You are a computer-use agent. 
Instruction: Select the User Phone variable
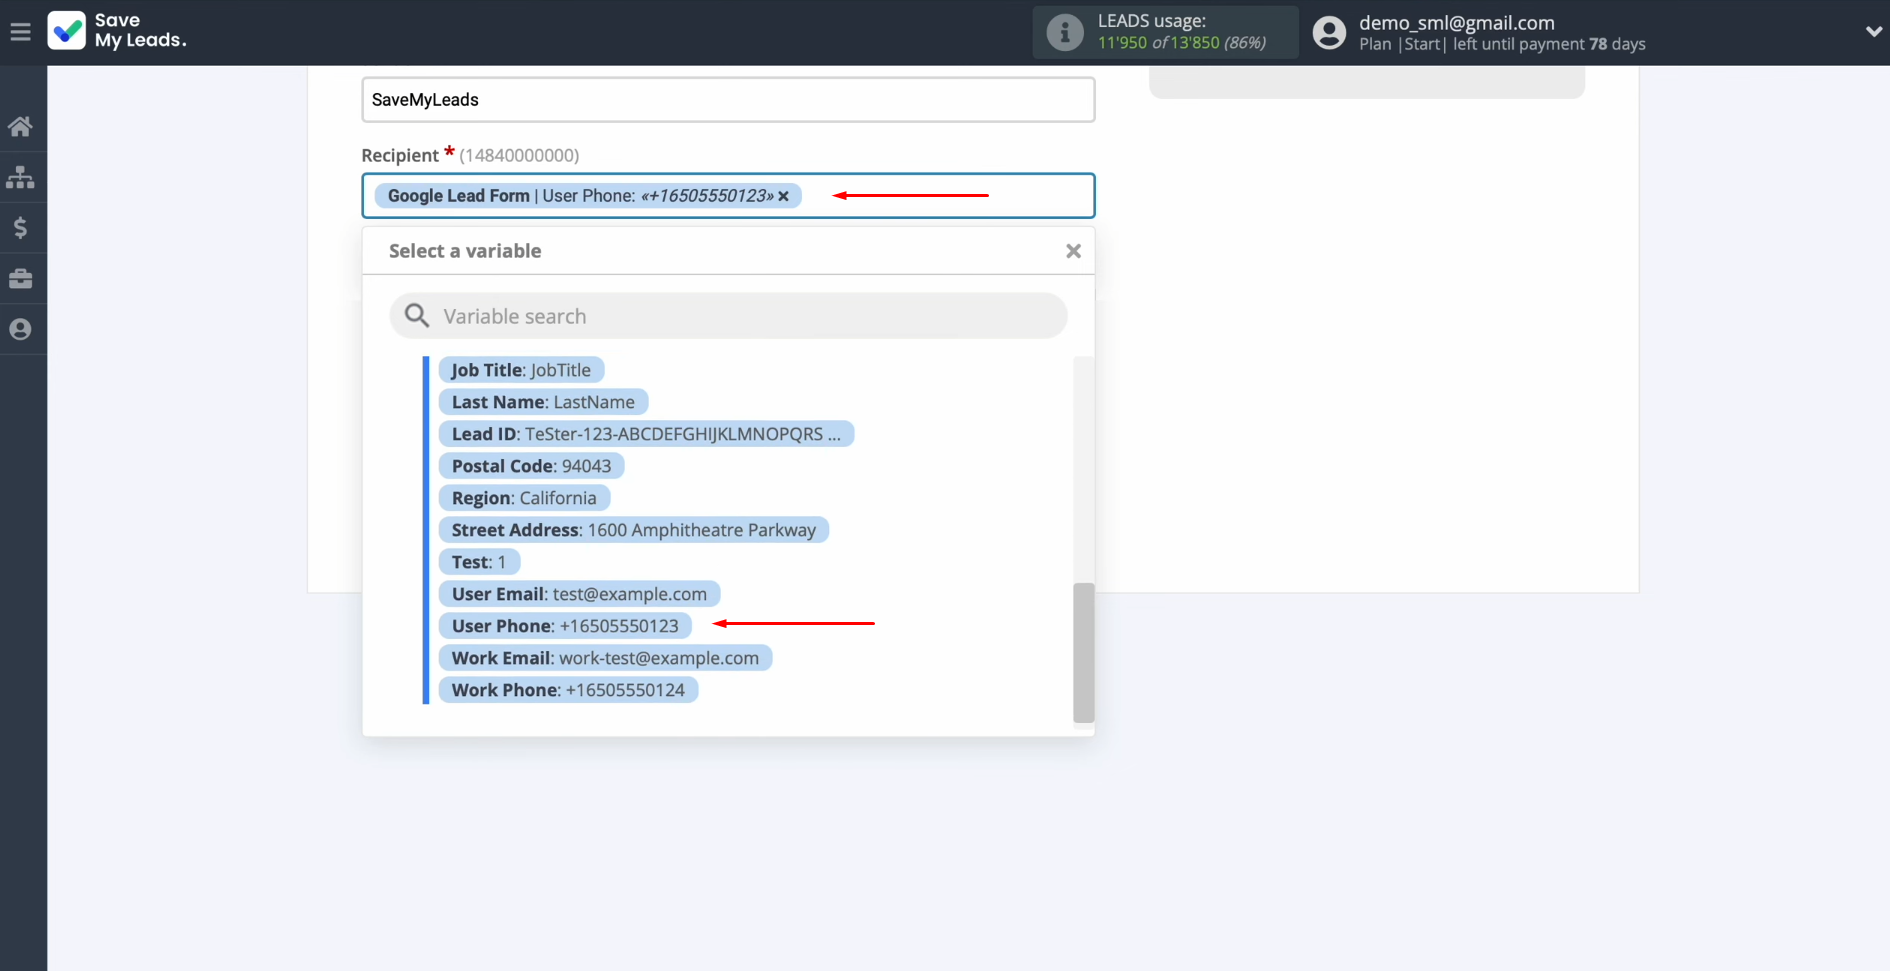pyautogui.click(x=565, y=626)
